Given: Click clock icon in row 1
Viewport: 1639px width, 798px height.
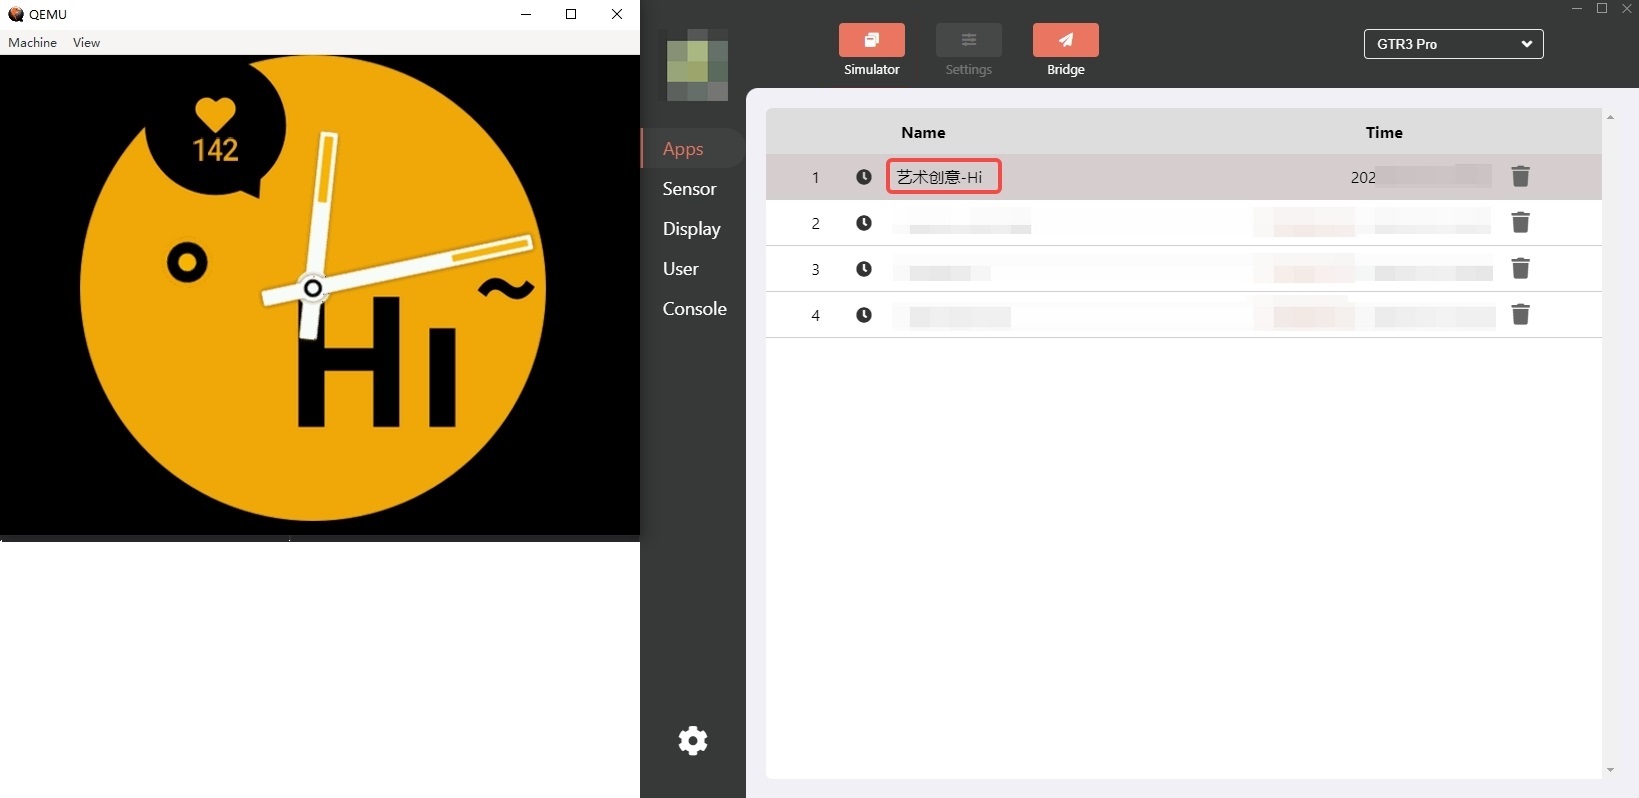Looking at the screenshot, I should (x=864, y=177).
